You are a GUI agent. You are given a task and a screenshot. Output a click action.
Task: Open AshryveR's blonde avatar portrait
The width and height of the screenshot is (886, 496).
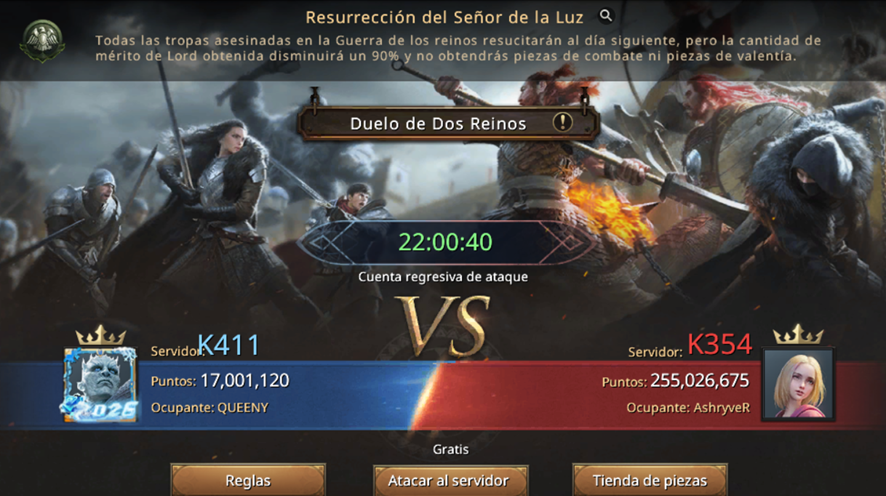pos(798,384)
